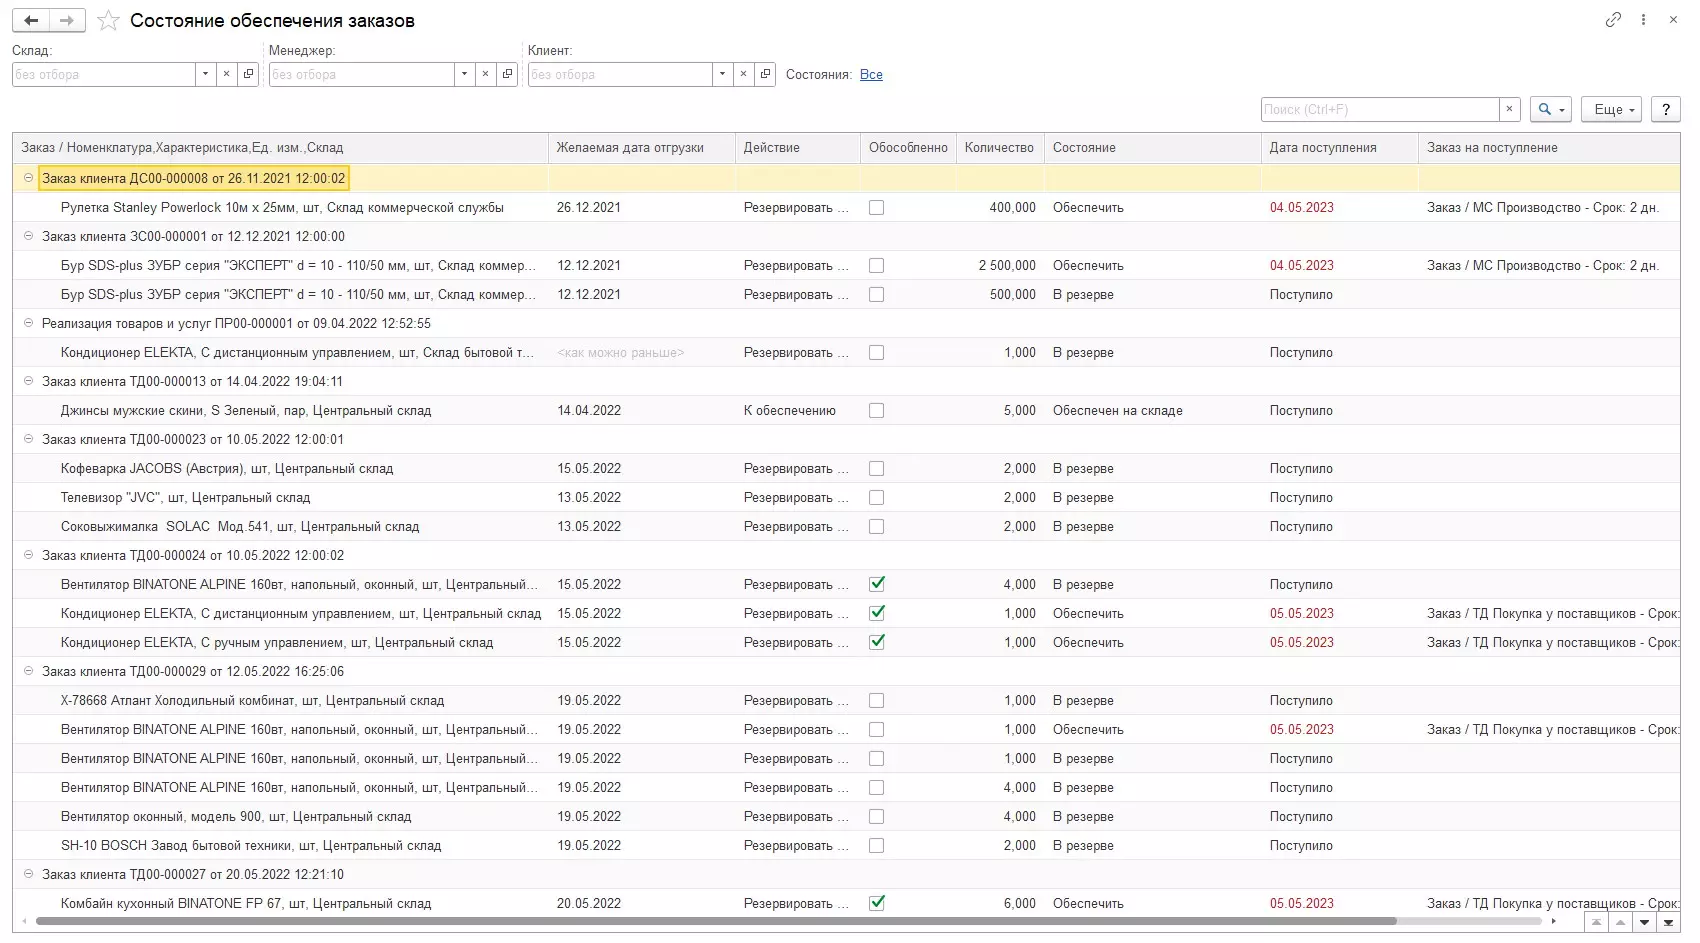Open the Еще dropdown menu
Image resolution: width=1700 pixels, height=943 pixels.
click(x=1611, y=109)
